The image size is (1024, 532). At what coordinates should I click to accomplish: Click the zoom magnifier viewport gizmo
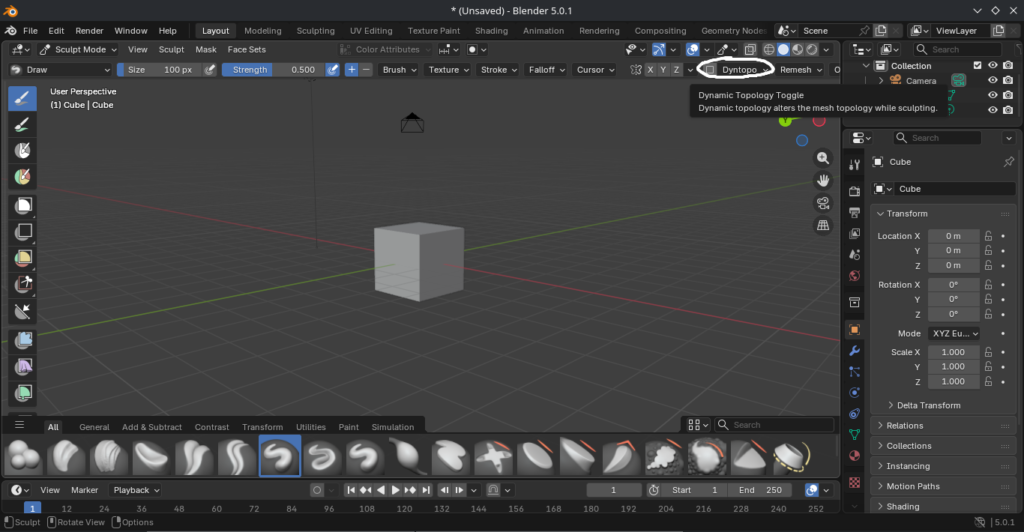tap(823, 158)
